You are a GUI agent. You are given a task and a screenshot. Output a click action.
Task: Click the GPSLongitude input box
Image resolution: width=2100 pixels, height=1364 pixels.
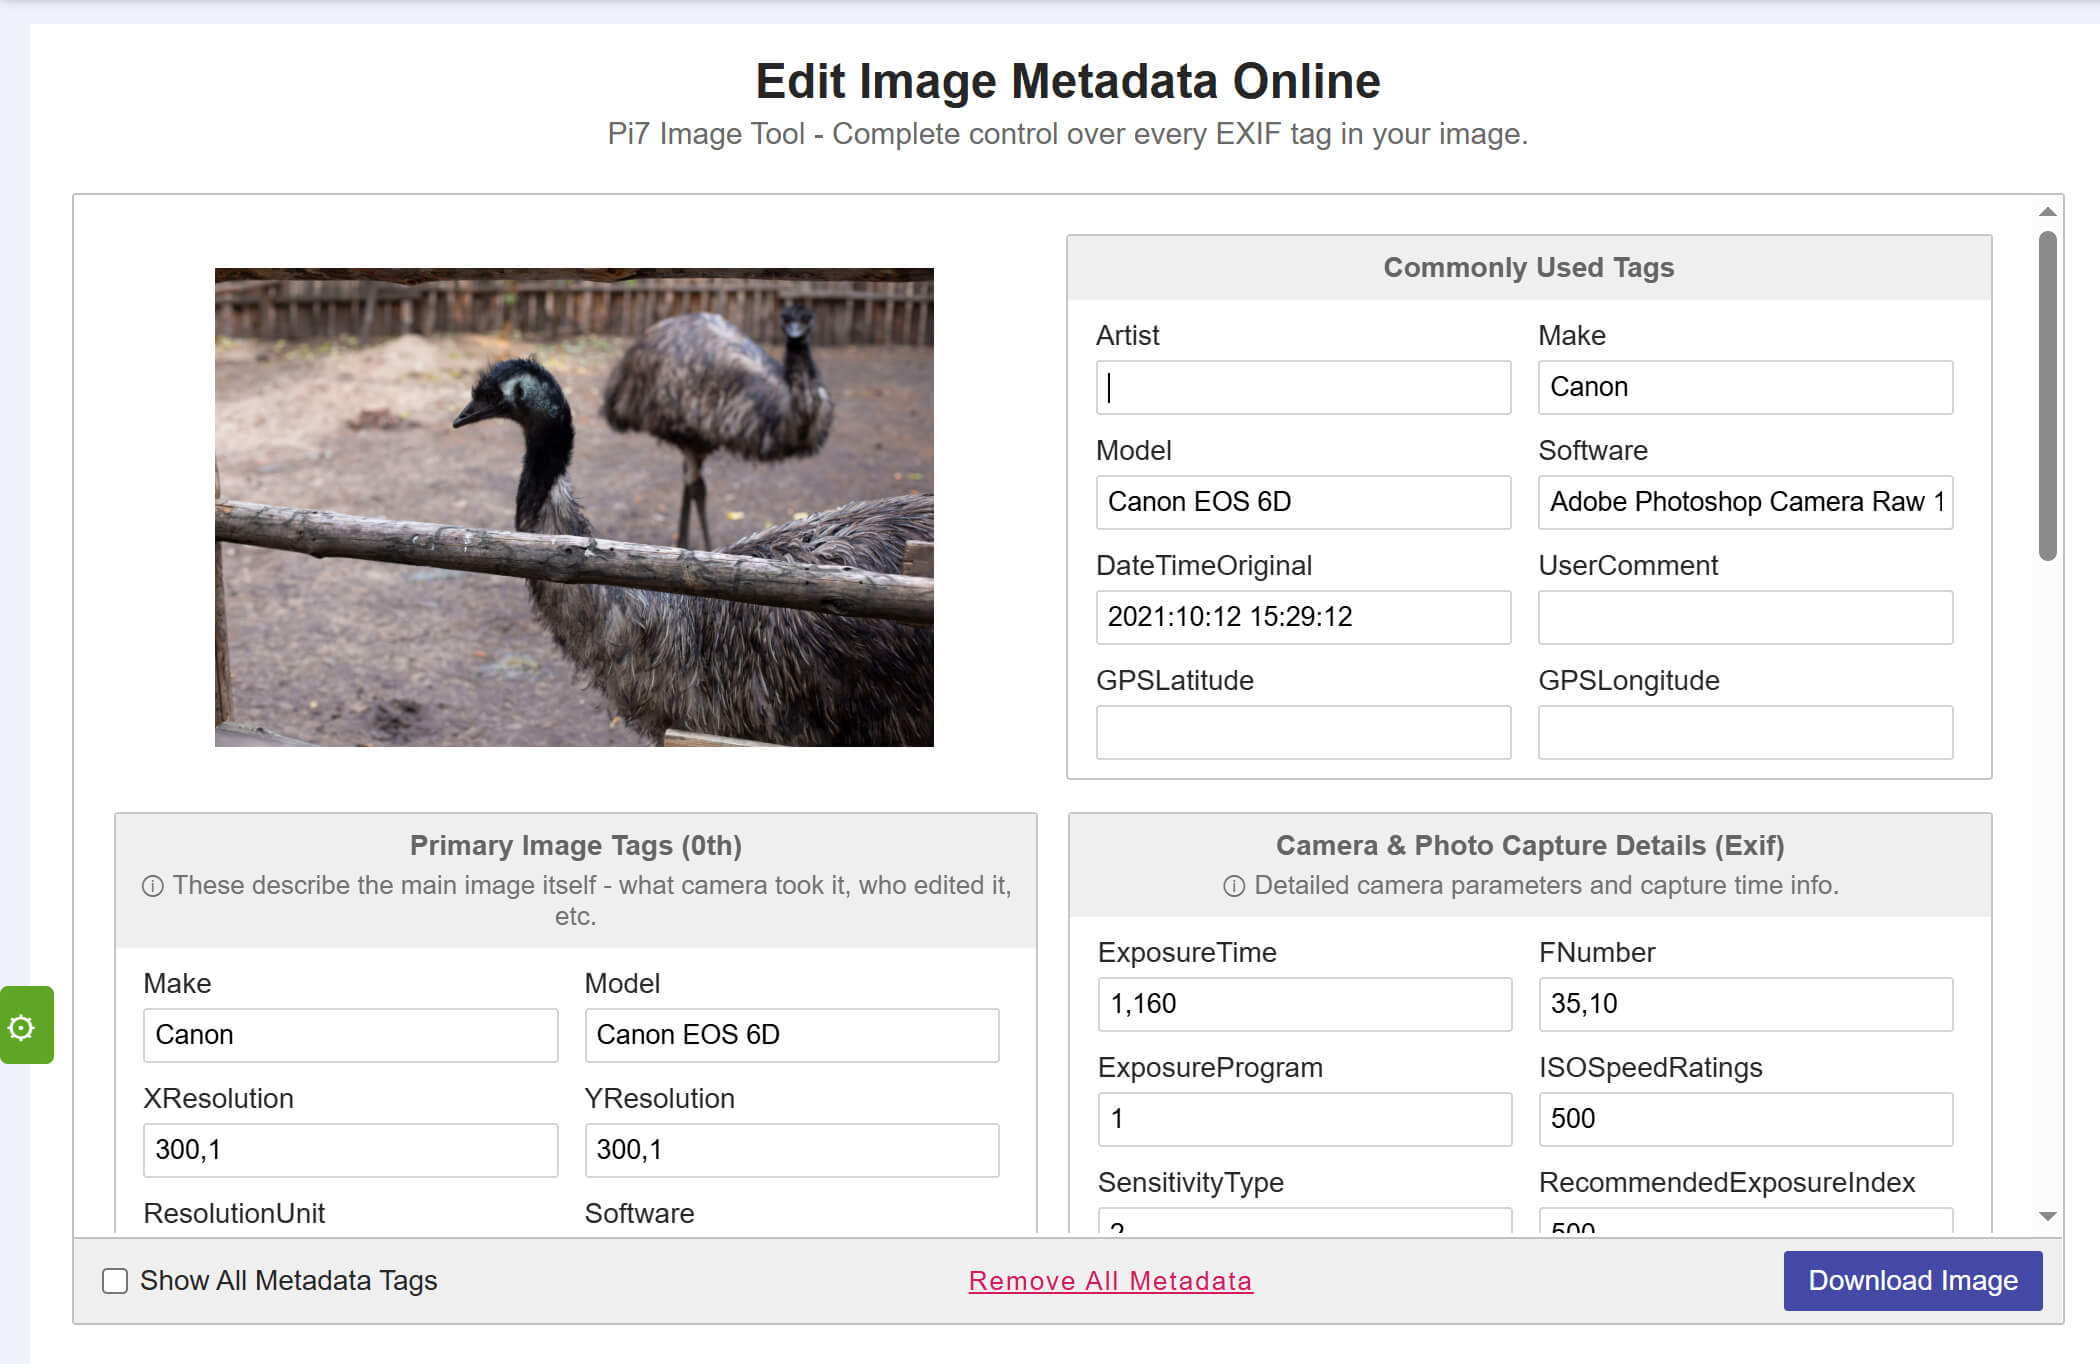point(1745,732)
